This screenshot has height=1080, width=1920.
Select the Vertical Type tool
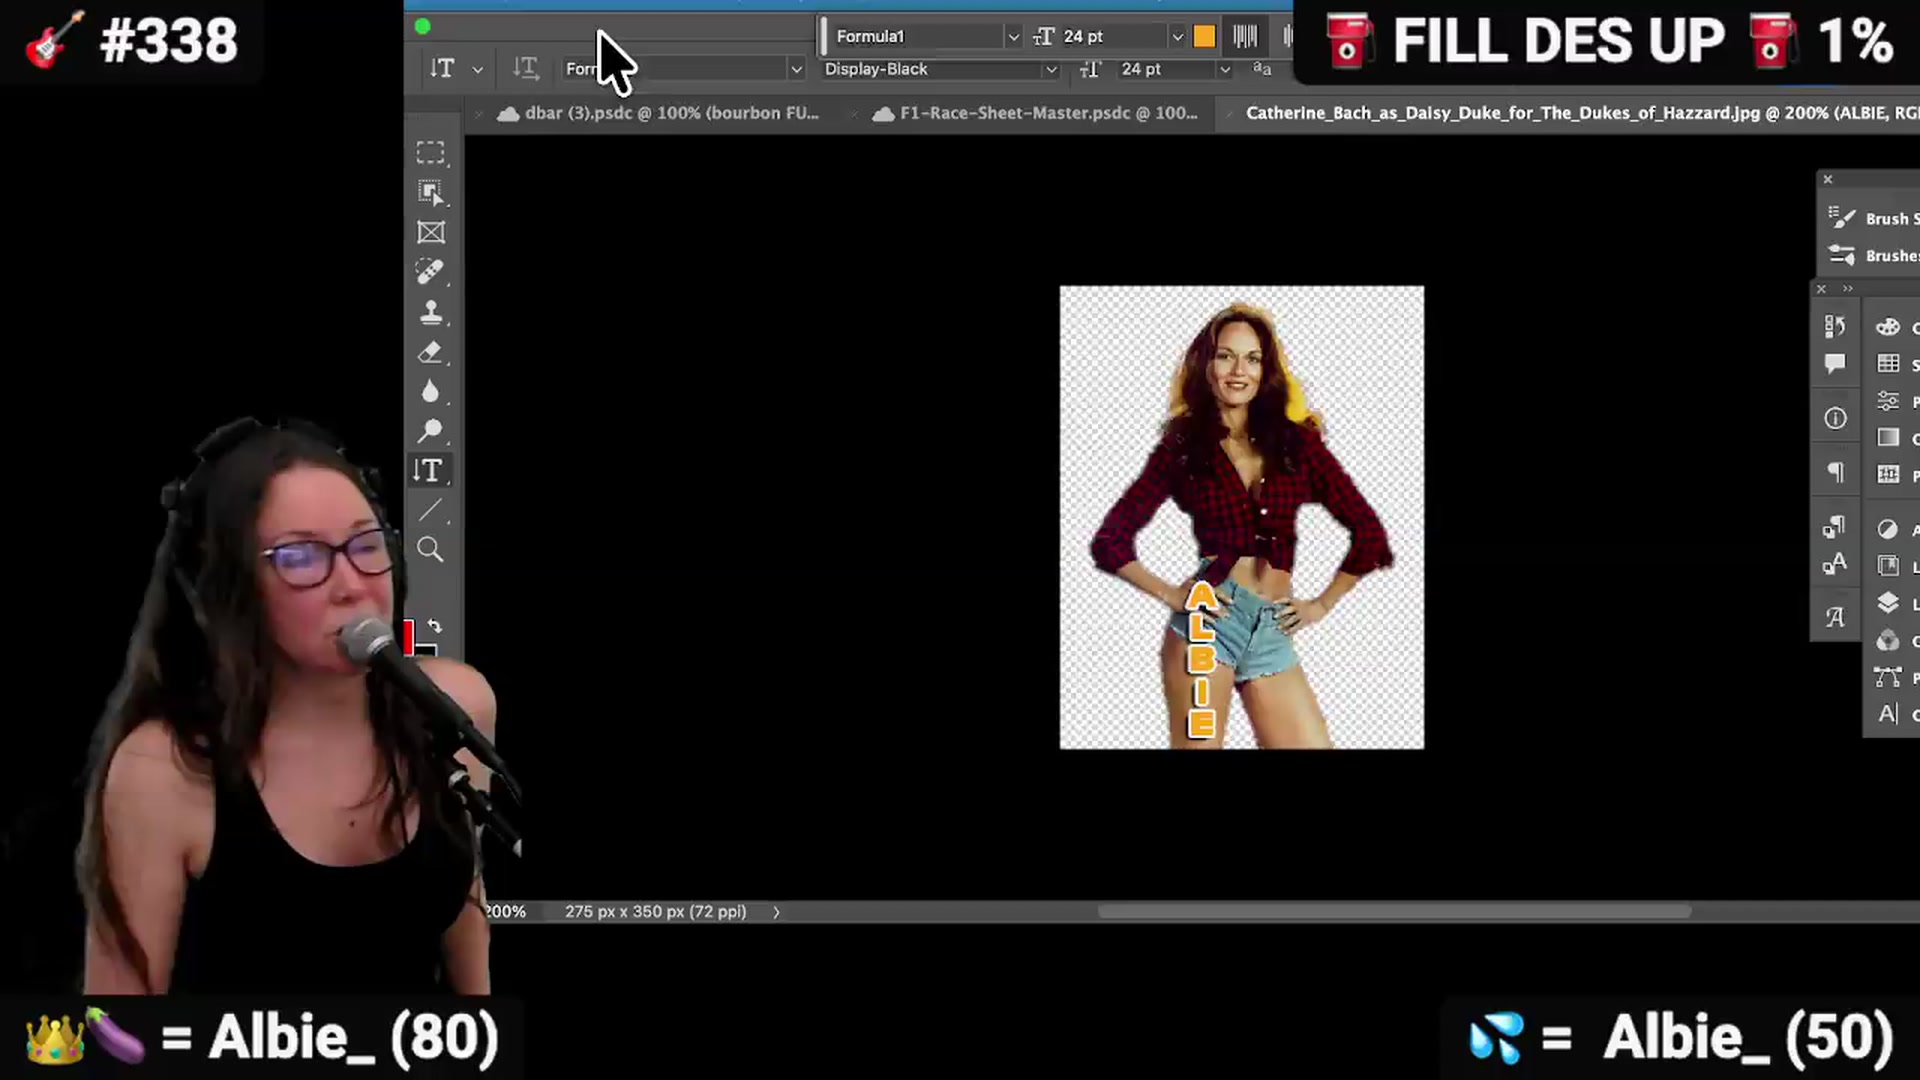pyautogui.click(x=430, y=470)
